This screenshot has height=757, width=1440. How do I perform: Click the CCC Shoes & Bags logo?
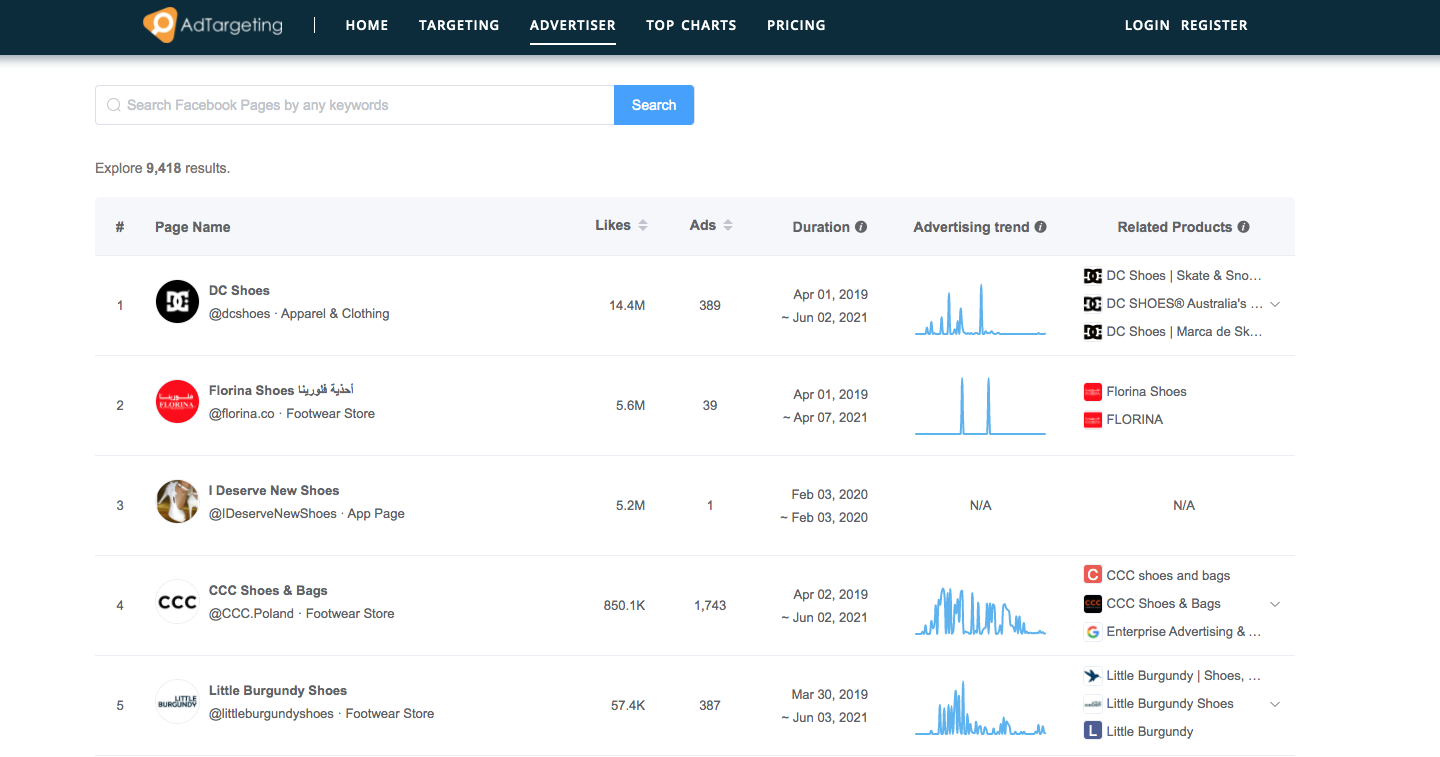[x=177, y=601]
